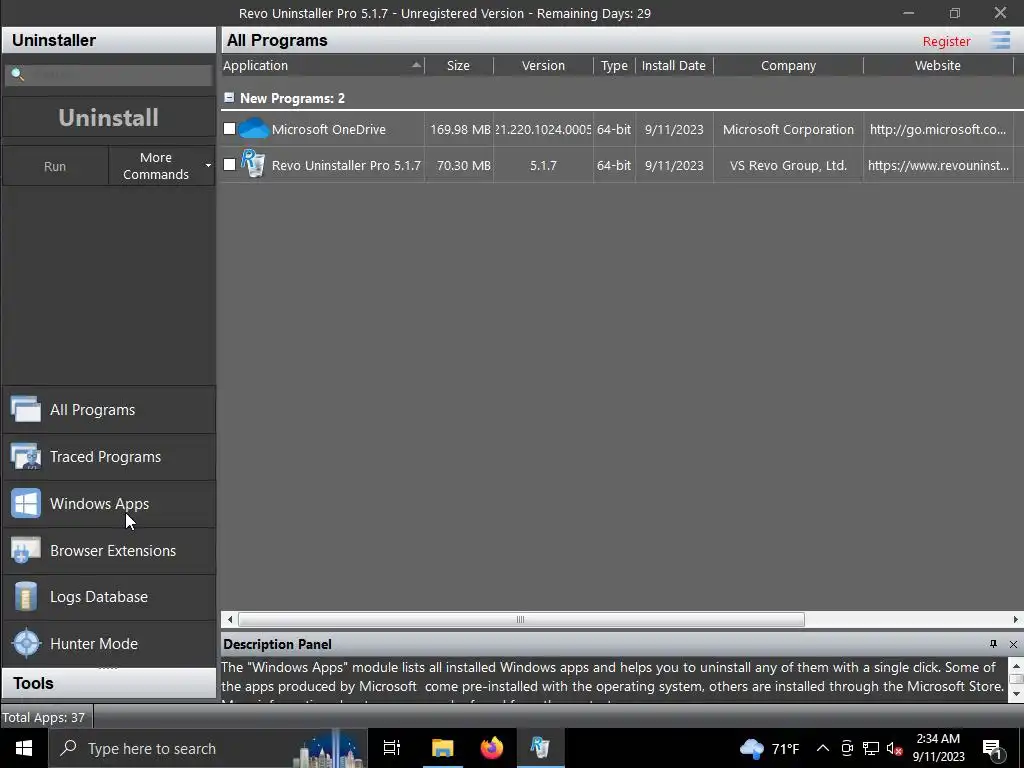Click the Description Panel scroll down arrow
Screen dimensions: 1024x768
(x=1016, y=694)
